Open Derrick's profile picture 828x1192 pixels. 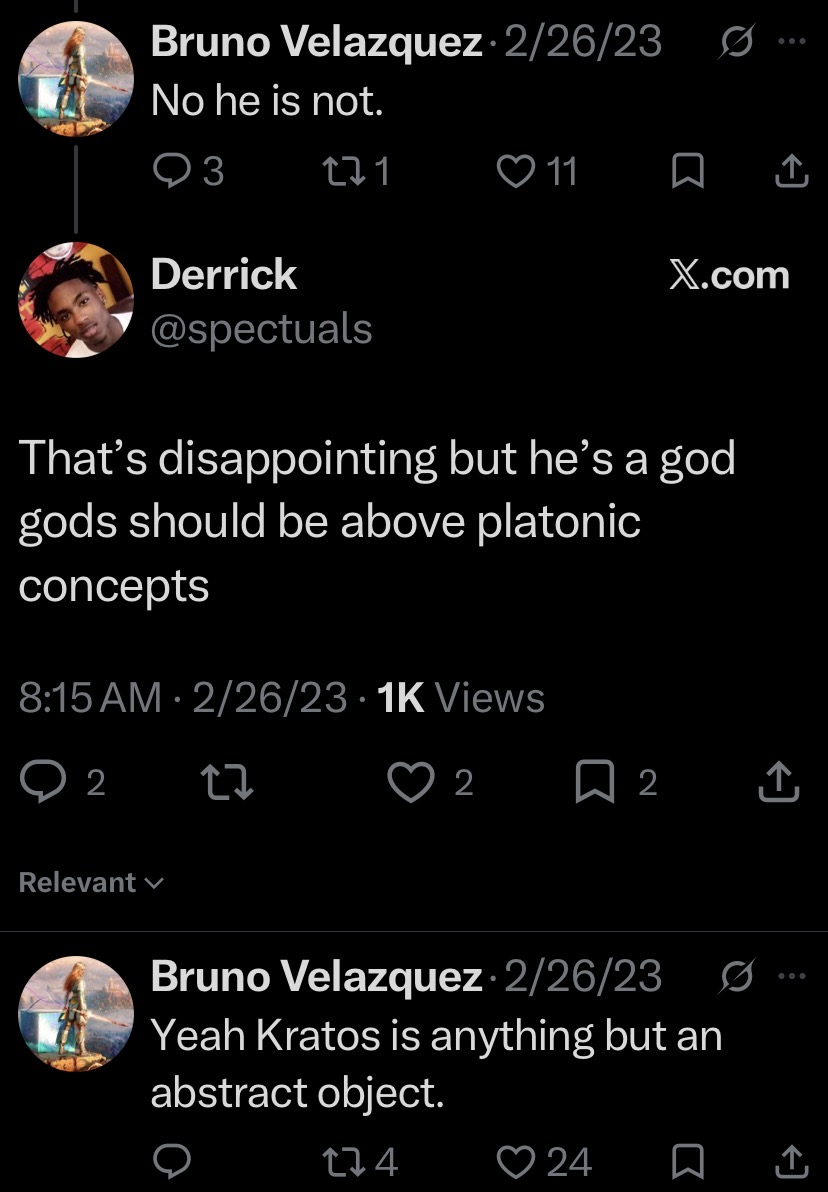tap(75, 300)
